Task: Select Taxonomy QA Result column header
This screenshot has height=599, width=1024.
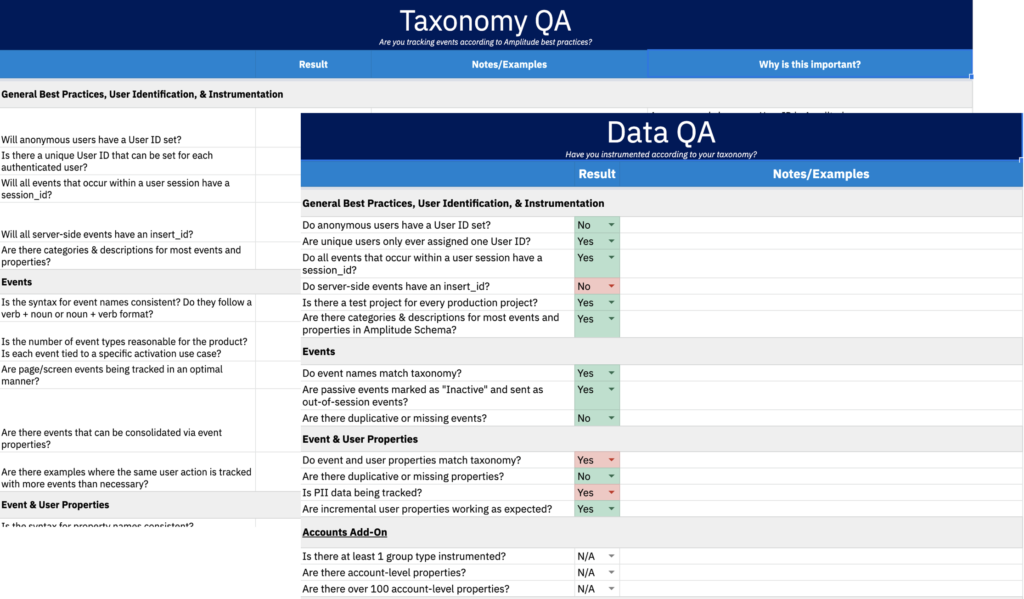Action: [x=313, y=64]
